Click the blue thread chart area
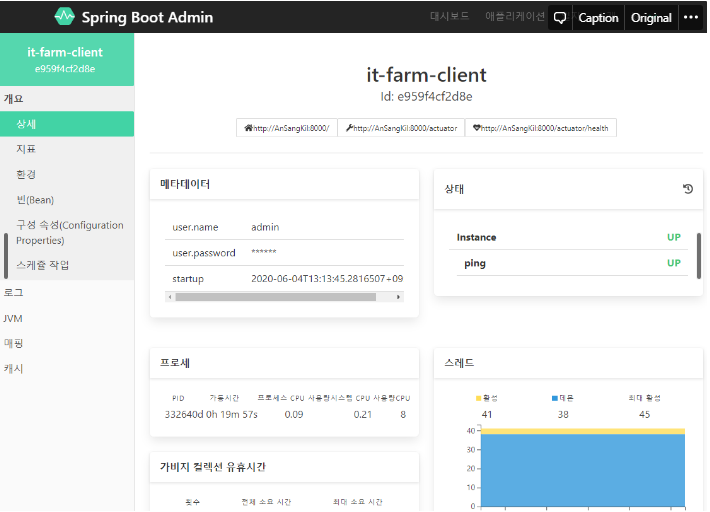 pyautogui.click(x=583, y=470)
